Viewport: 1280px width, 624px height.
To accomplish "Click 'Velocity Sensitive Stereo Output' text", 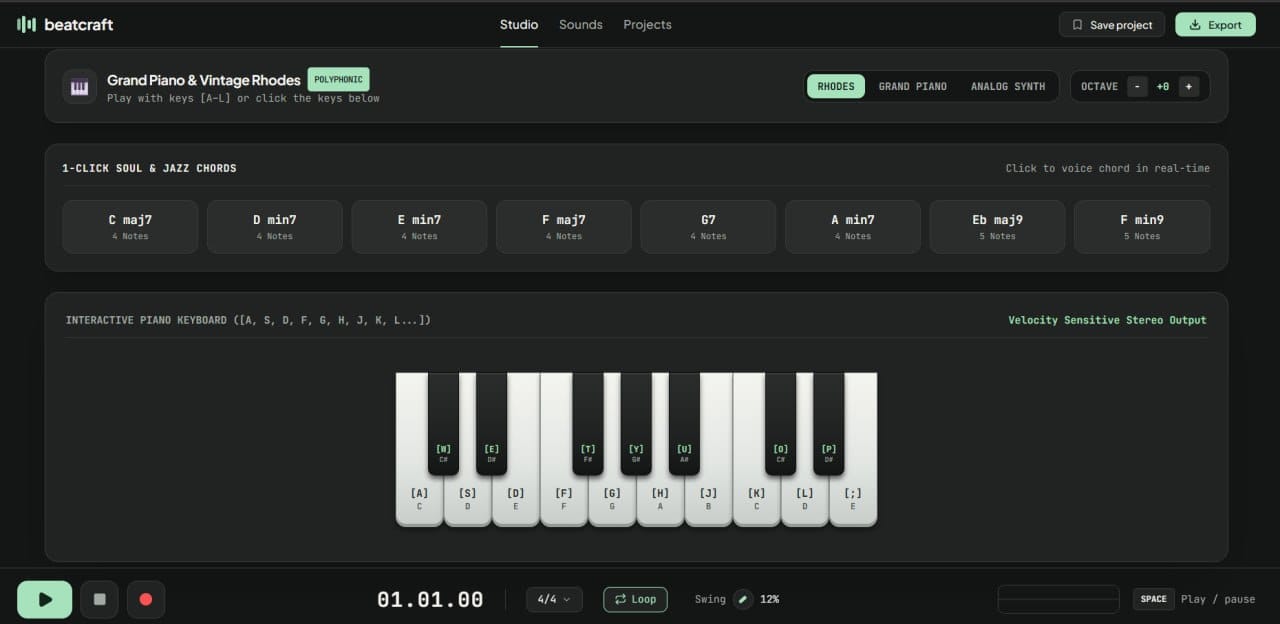I will tap(1107, 320).
